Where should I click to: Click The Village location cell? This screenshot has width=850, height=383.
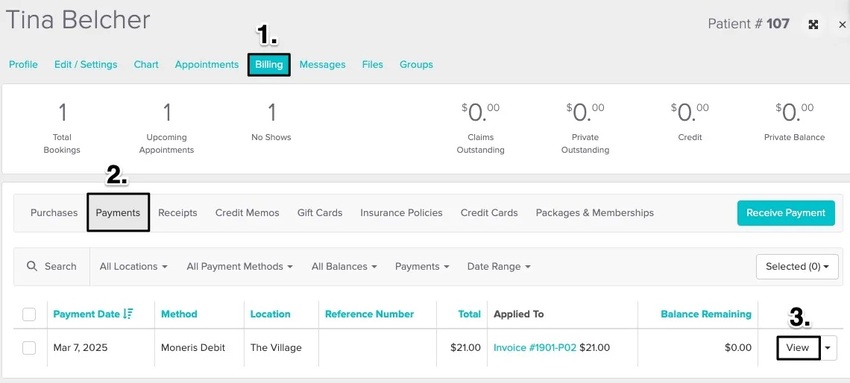(x=276, y=348)
